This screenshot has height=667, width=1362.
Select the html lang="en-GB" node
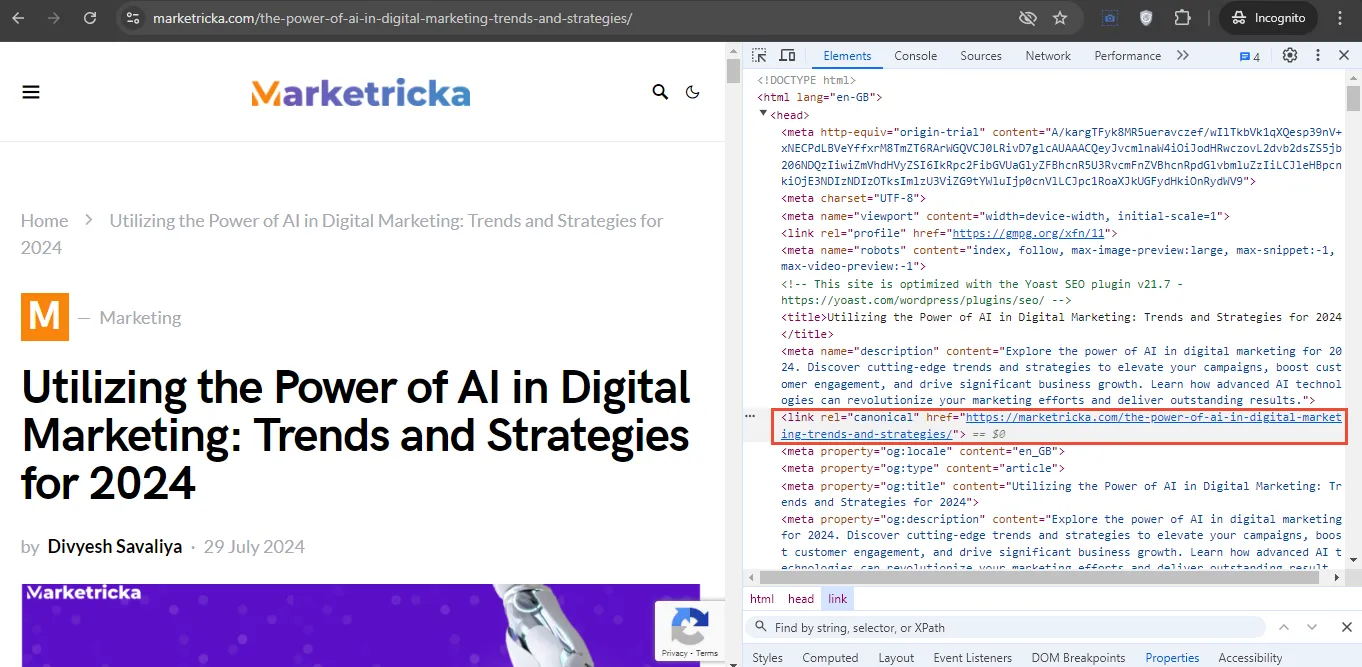(819, 97)
